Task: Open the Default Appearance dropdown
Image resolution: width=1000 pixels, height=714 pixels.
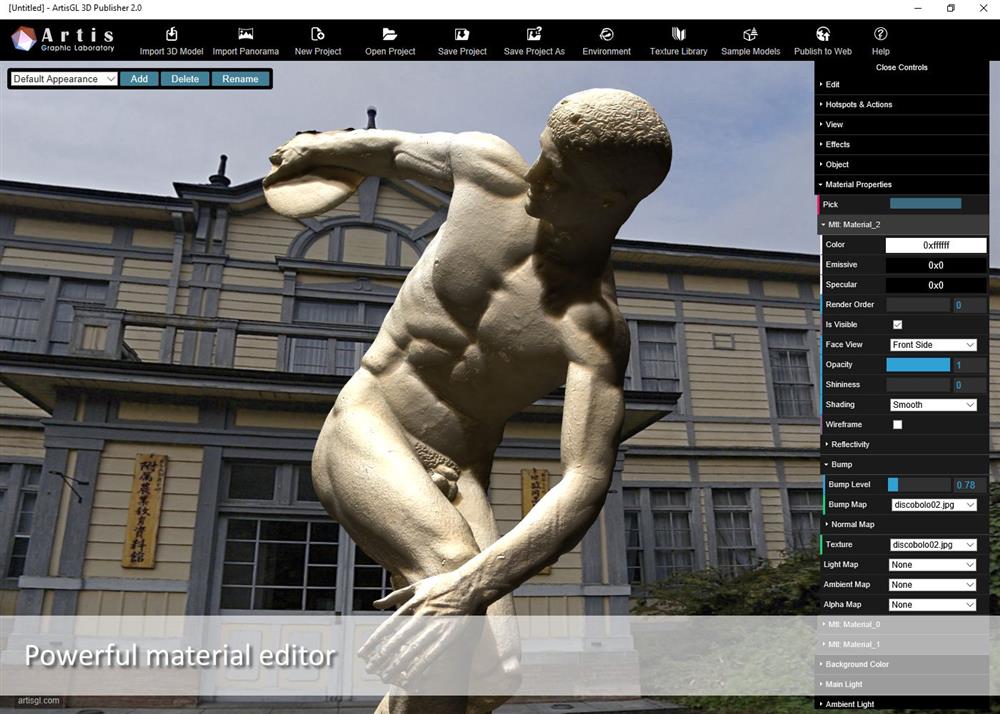Action: (64, 79)
